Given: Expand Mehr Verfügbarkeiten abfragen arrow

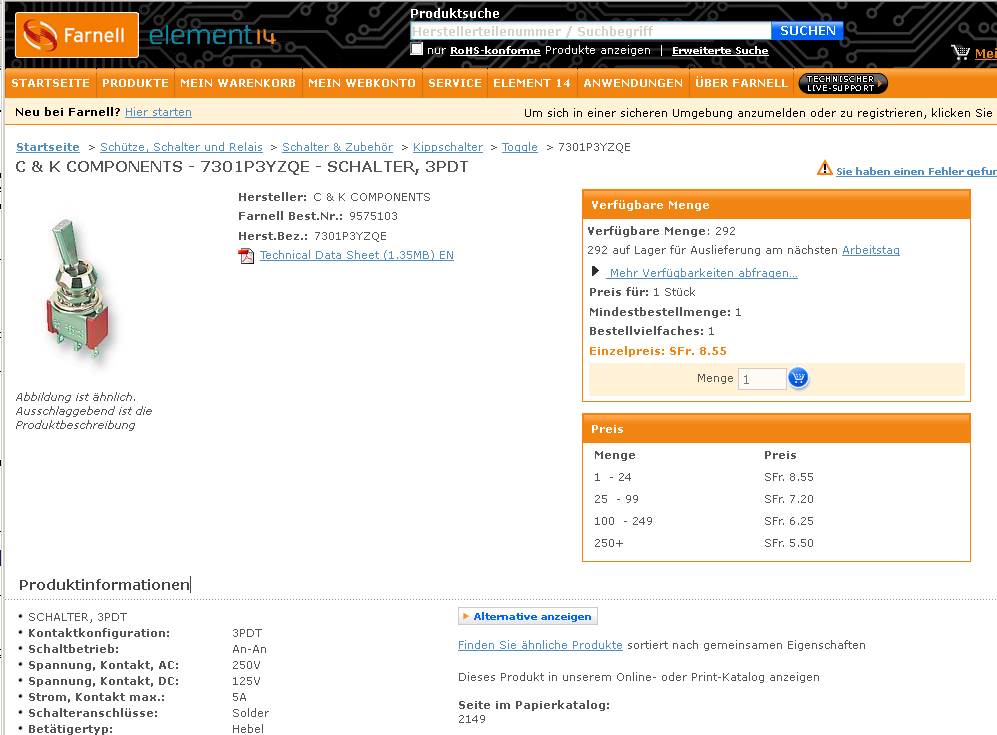Looking at the screenshot, I should pyautogui.click(x=595, y=271).
